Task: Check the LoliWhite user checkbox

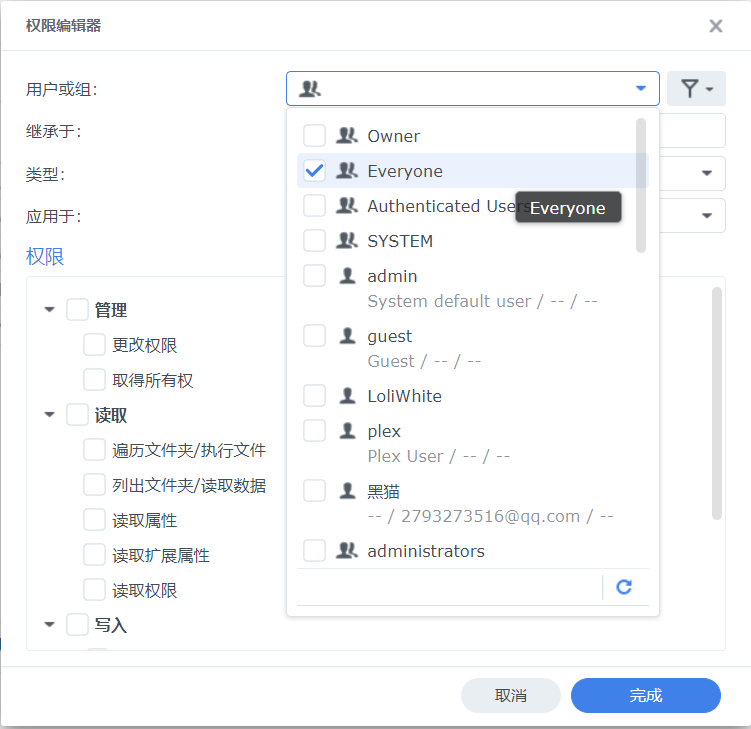Action: pos(315,396)
